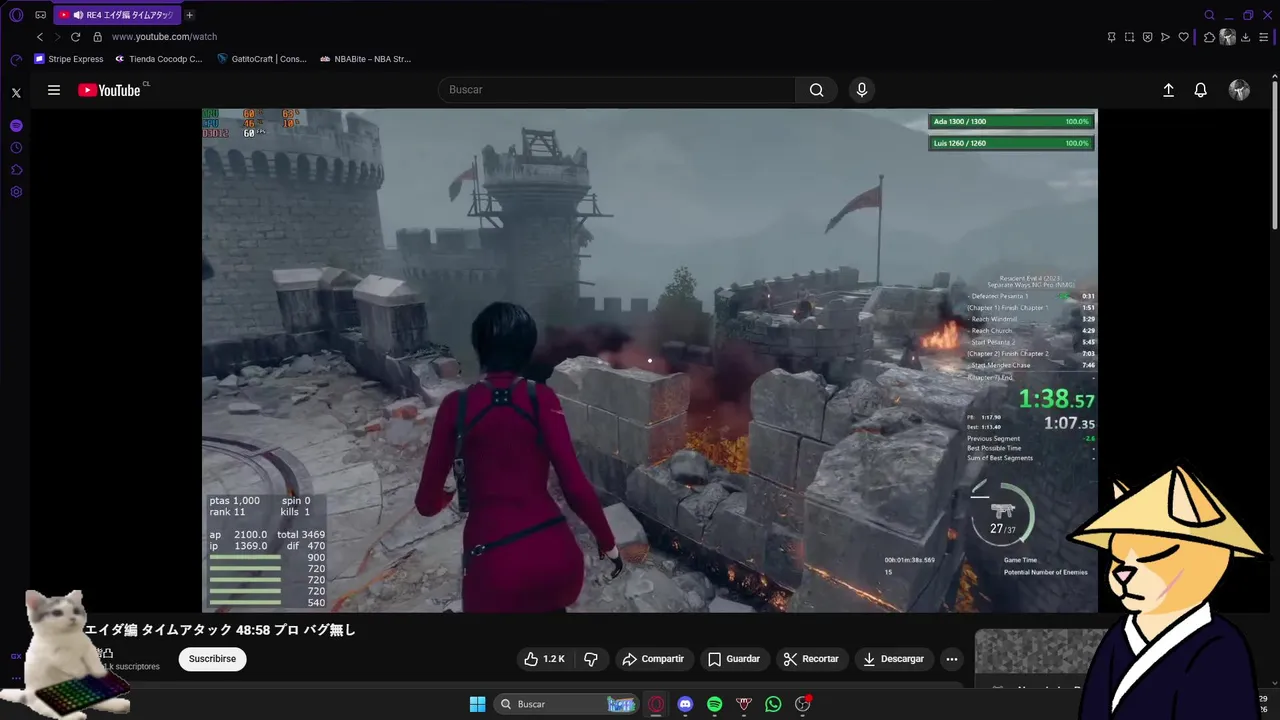Click the video player to pause
Screen dimensions: 1280x720
[x=650, y=360]
